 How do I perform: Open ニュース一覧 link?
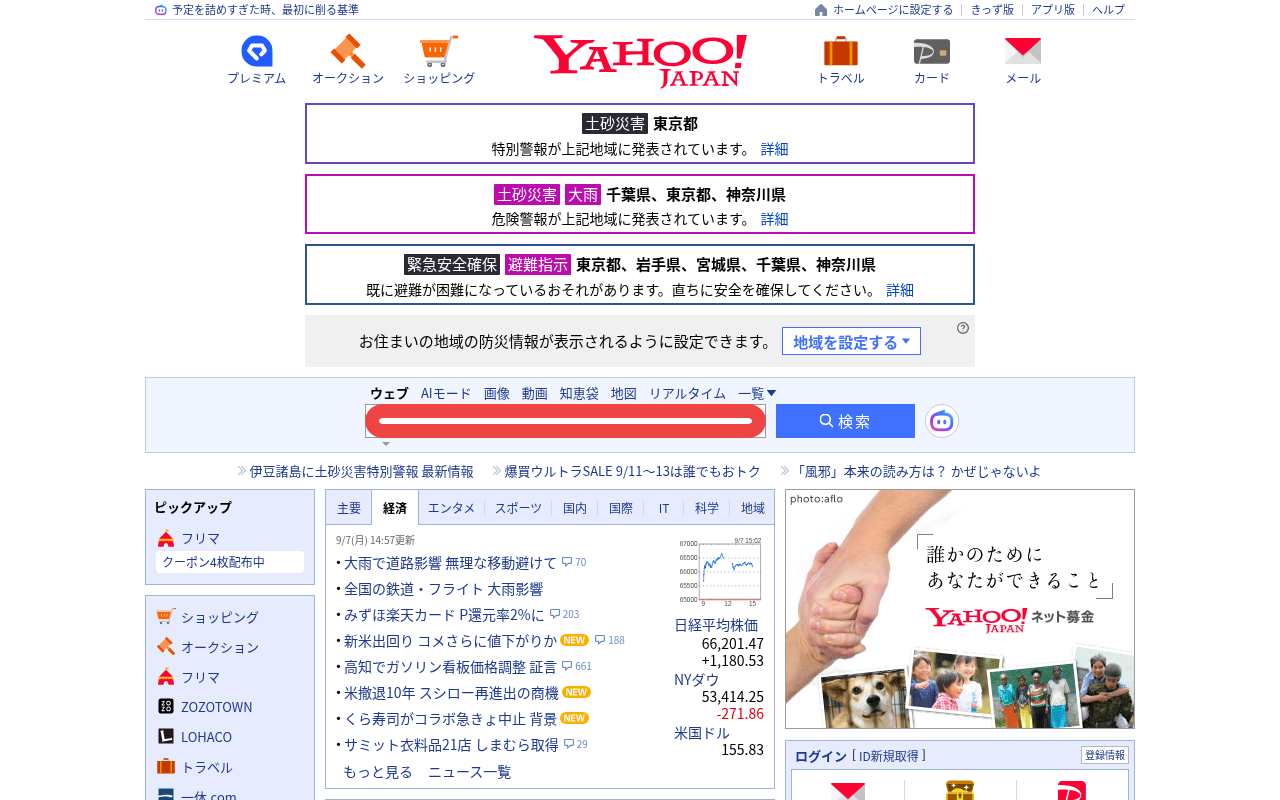click(469, 772)
